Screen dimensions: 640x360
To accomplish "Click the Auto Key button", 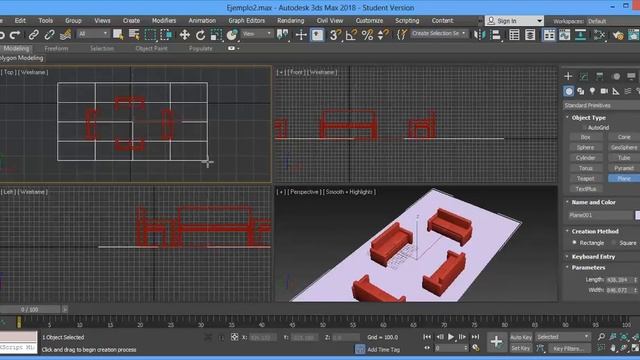I will pyautogui.click(x=521, y=337).
